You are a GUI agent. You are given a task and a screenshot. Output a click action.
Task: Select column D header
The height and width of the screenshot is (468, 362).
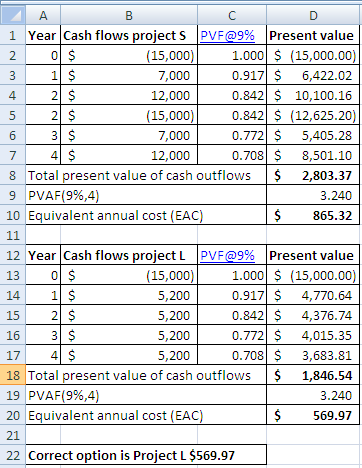click(x=313, y=15)
